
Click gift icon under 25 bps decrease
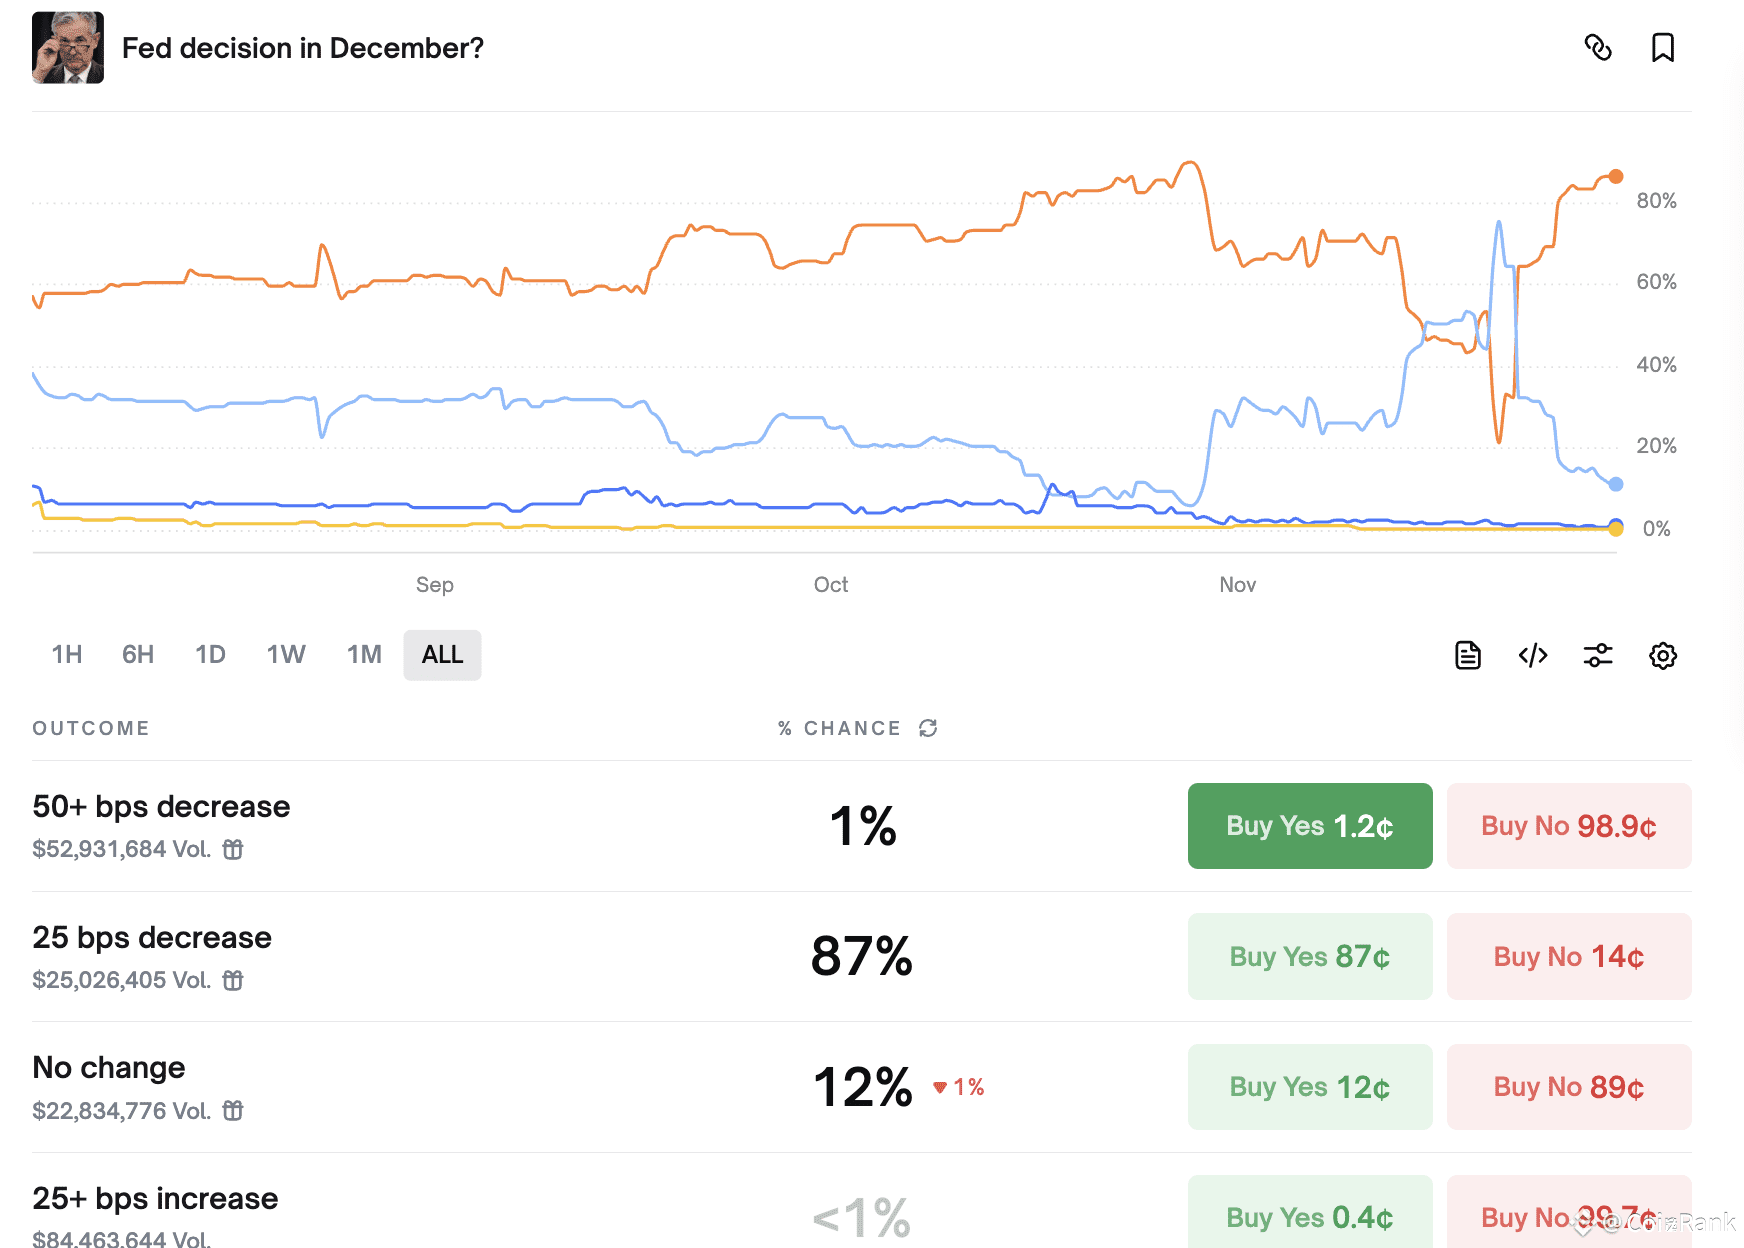233,980
